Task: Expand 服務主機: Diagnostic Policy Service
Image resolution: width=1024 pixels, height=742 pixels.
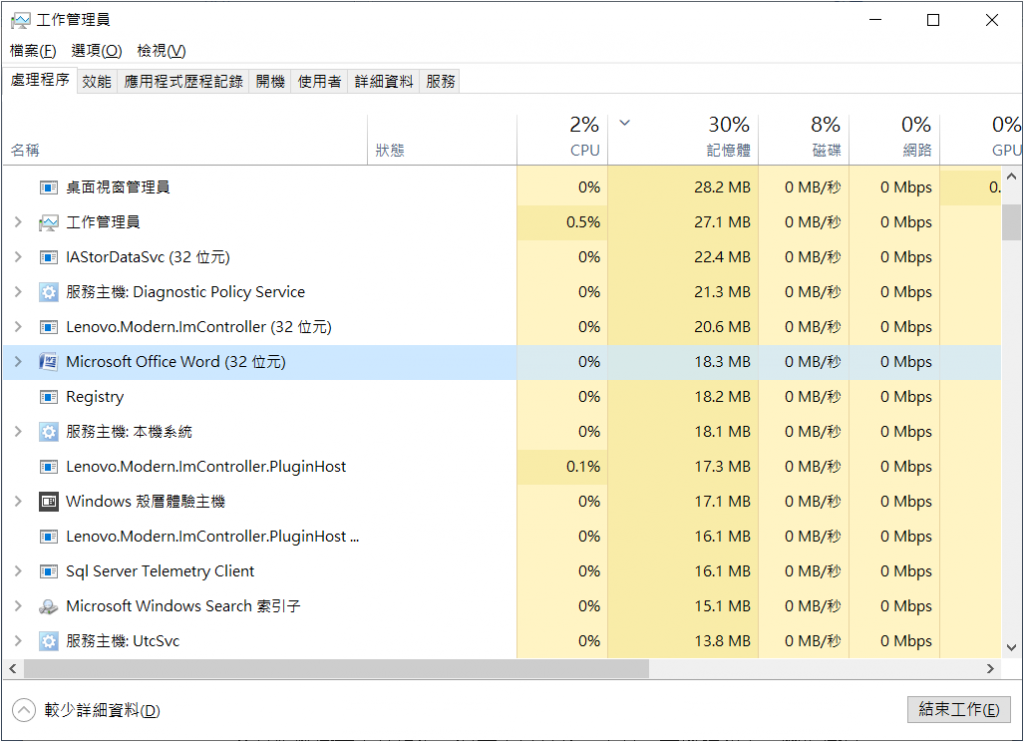Action: [x=18, y=292]
